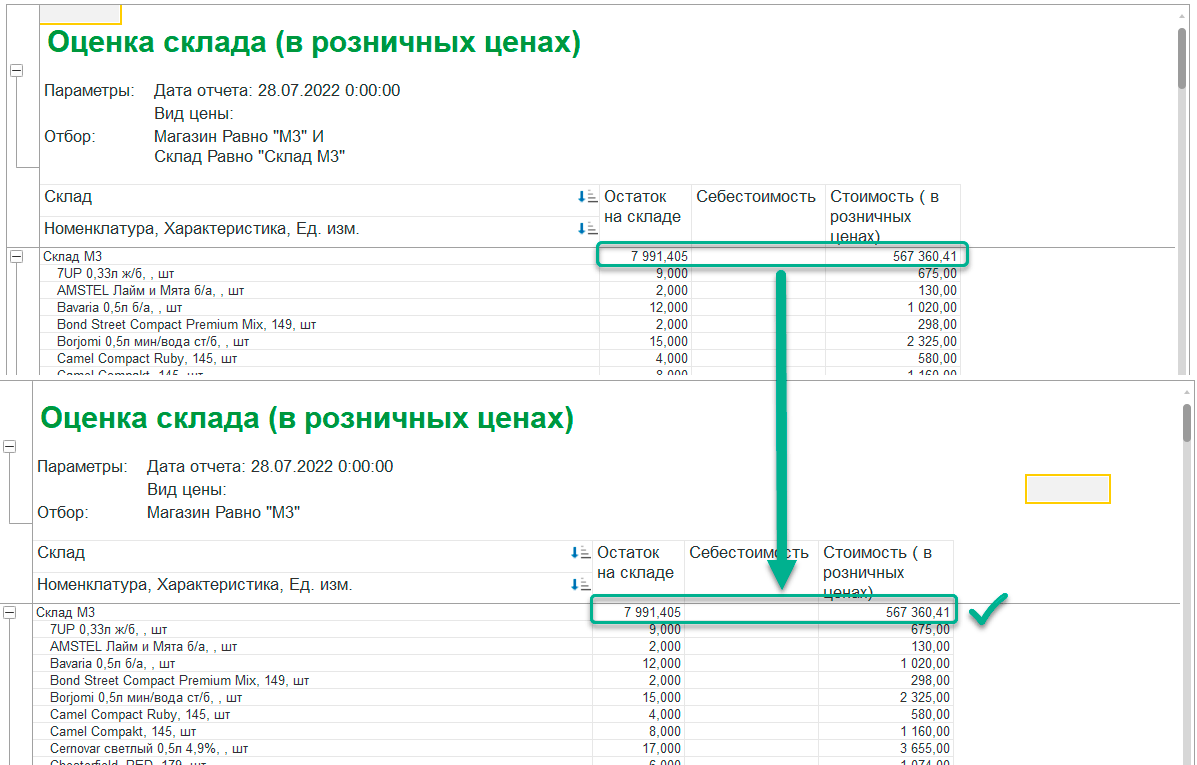Click the sort icon beside Склад header in bottom report
The height and width of the screenshot is (765, 1197).
579,553
